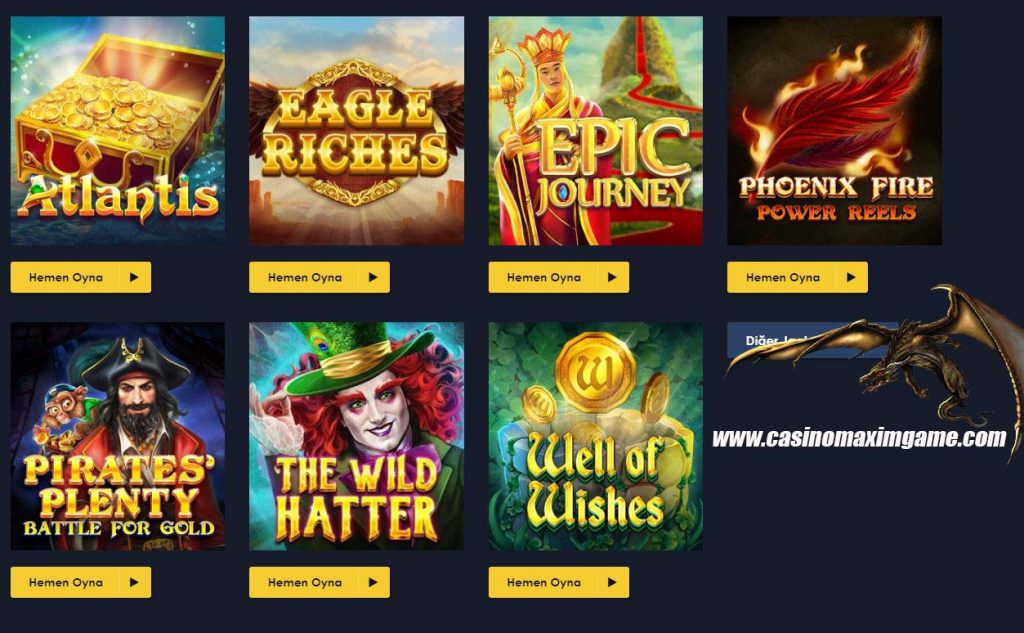Screen dimensions: 1024x633
Task: Click Hemen Oyna text under Atlantis
Action: [66, 277]
